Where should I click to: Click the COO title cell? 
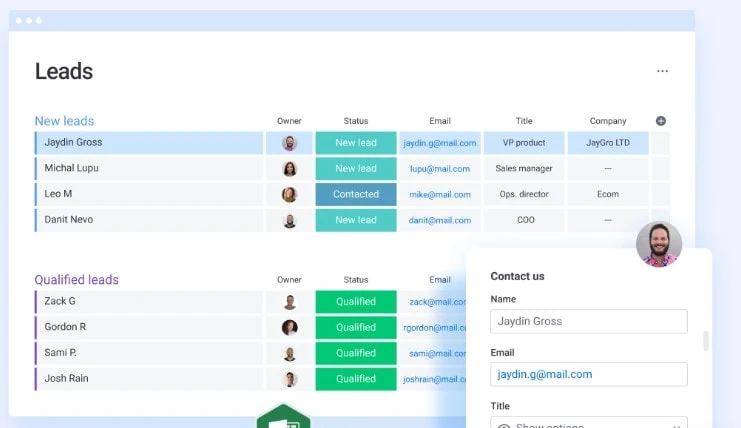tap(524, 220)
